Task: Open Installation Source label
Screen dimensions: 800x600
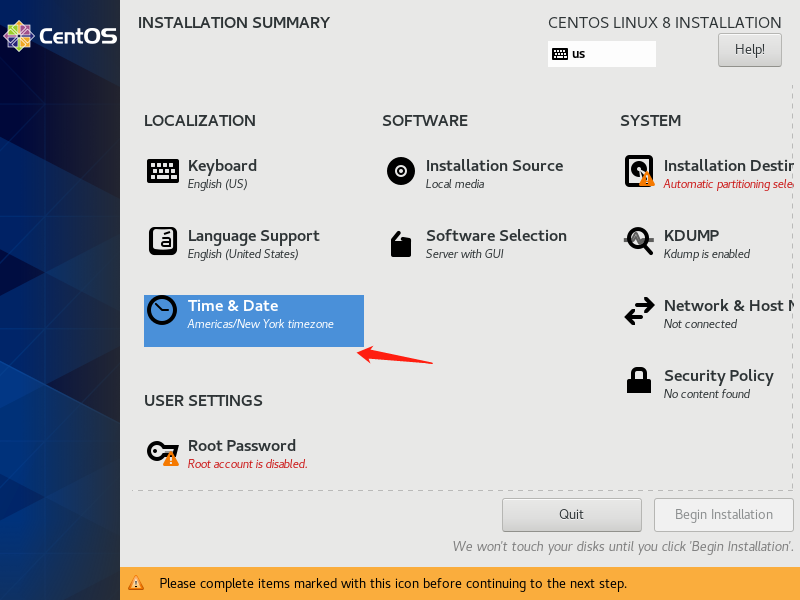Action: point(494,166)
